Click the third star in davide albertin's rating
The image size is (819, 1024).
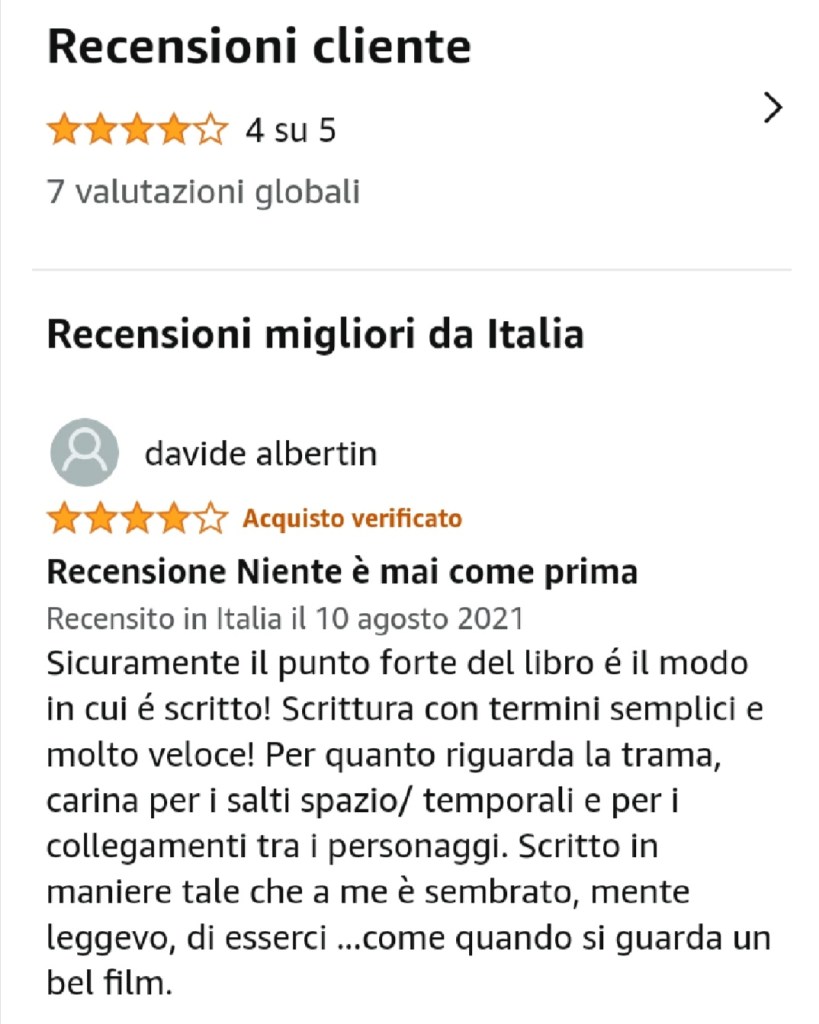138,518
